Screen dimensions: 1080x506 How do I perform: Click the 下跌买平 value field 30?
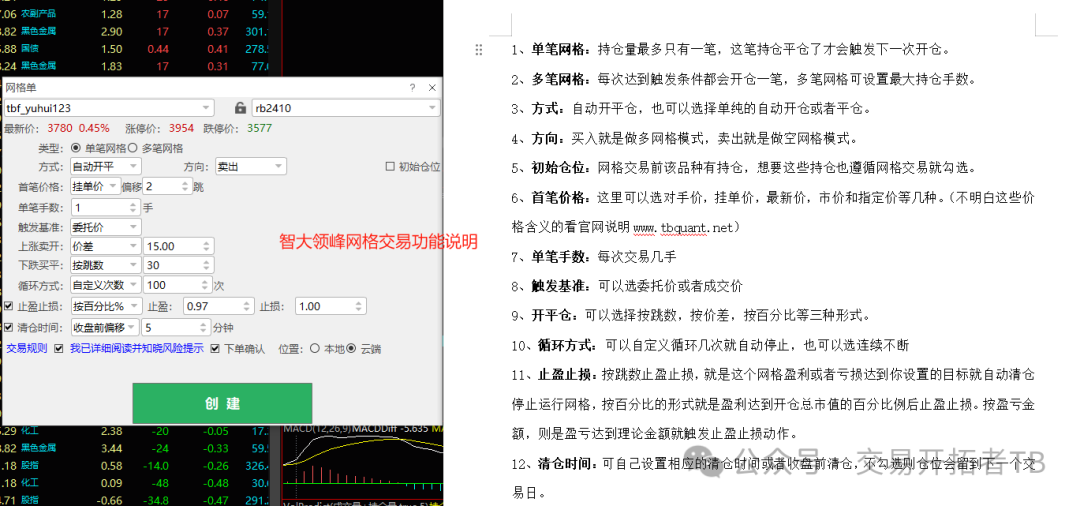coord(178,266)
